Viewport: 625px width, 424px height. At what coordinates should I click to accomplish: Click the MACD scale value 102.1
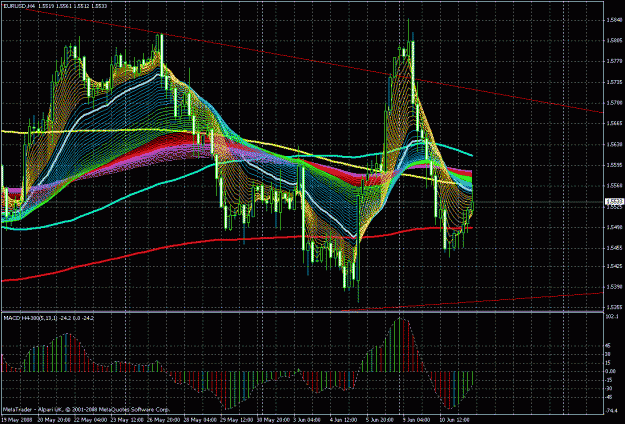pyautogui.click(x=612, y=316)
